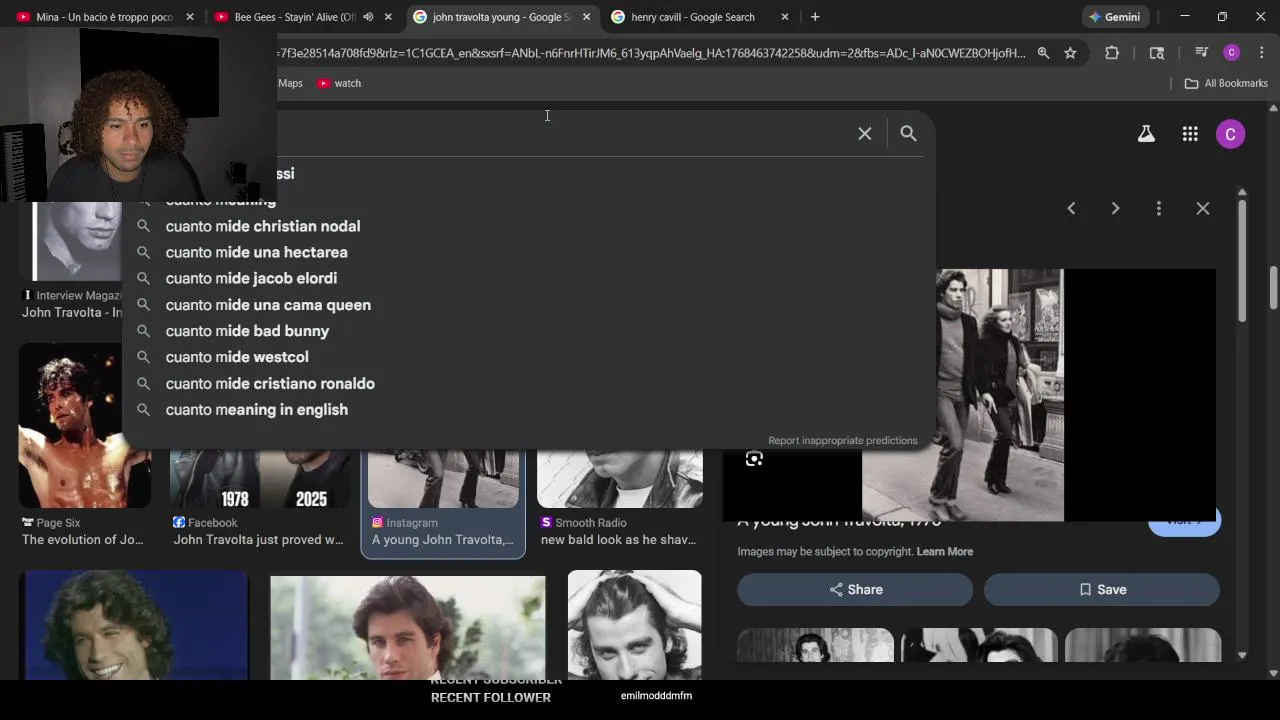This screenshot has width=1280, height=720.
Task: Click the page vertical scrollbar thumb
Action: [1273, 288]
